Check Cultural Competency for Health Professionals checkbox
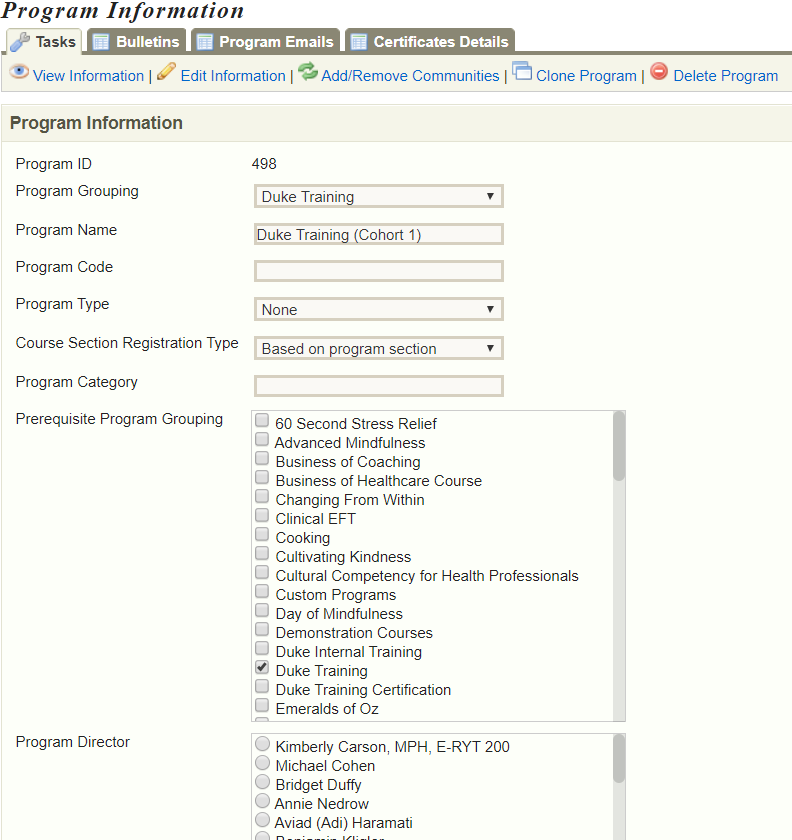 (x=262, y=572)
